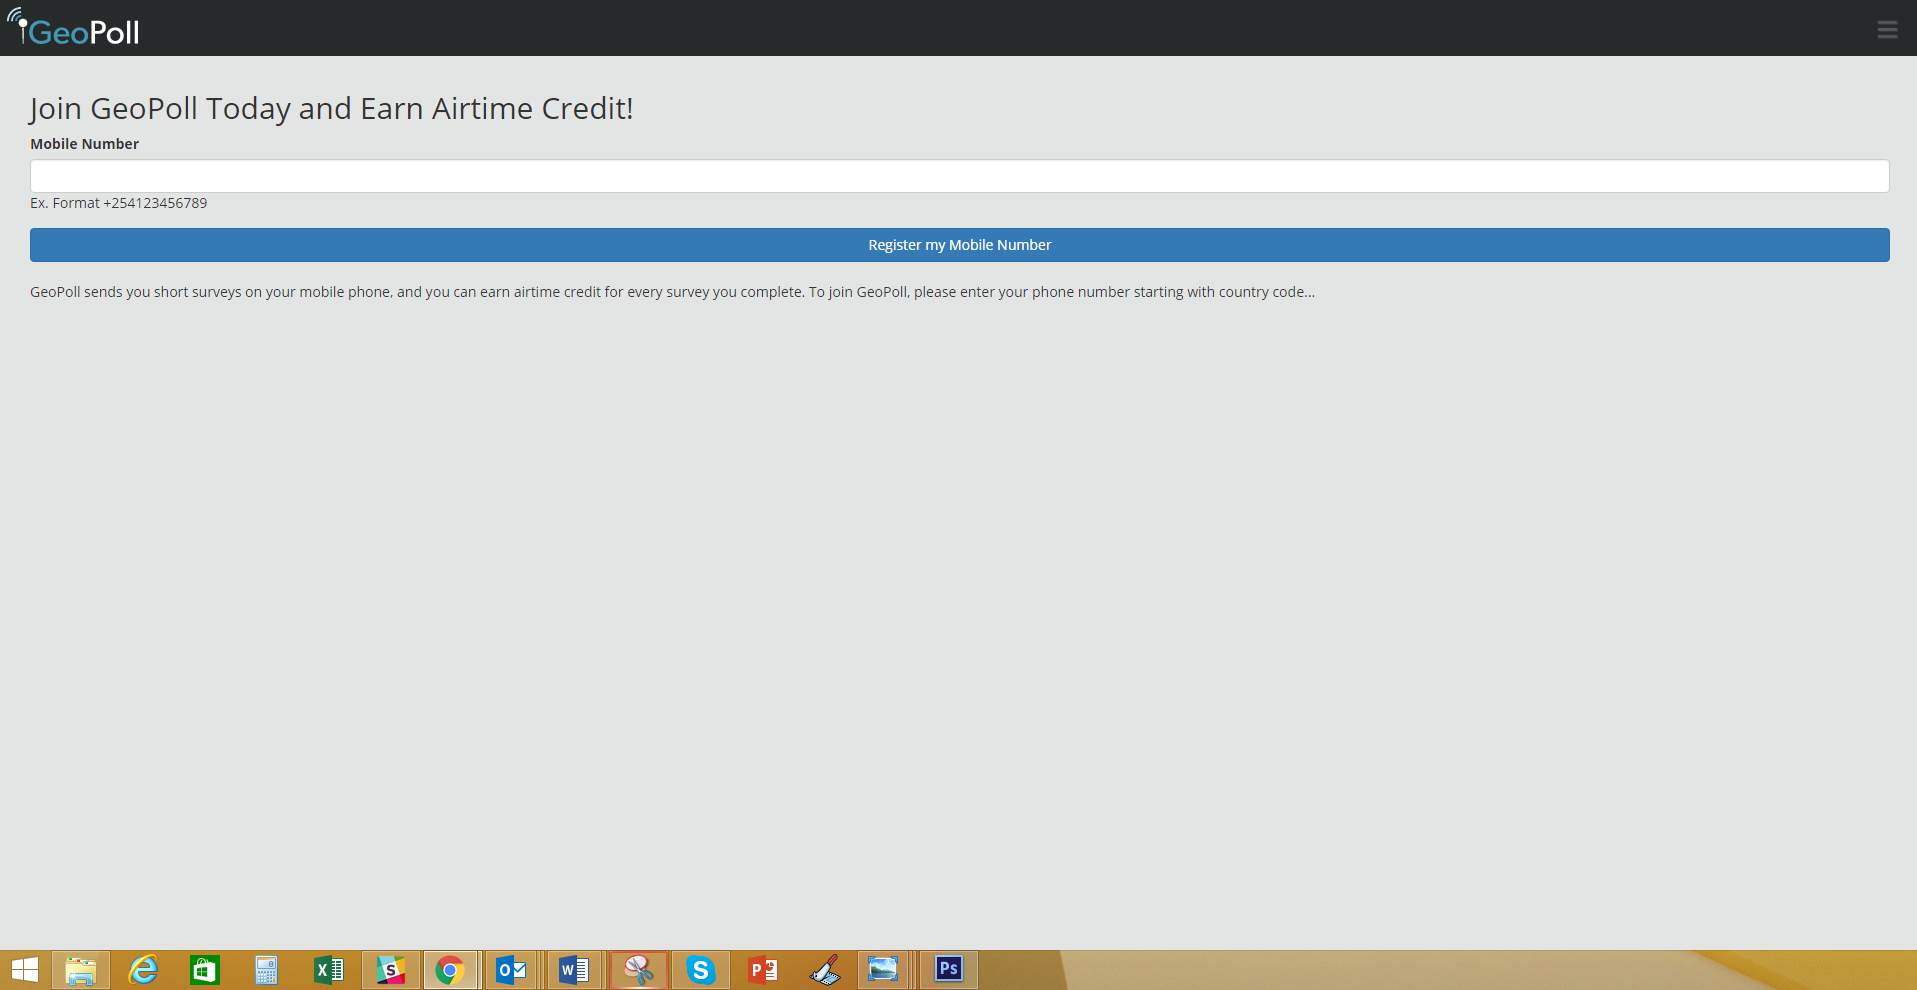
Task: Click into the Mobile Number input field
Action: (x=958, y=176)
